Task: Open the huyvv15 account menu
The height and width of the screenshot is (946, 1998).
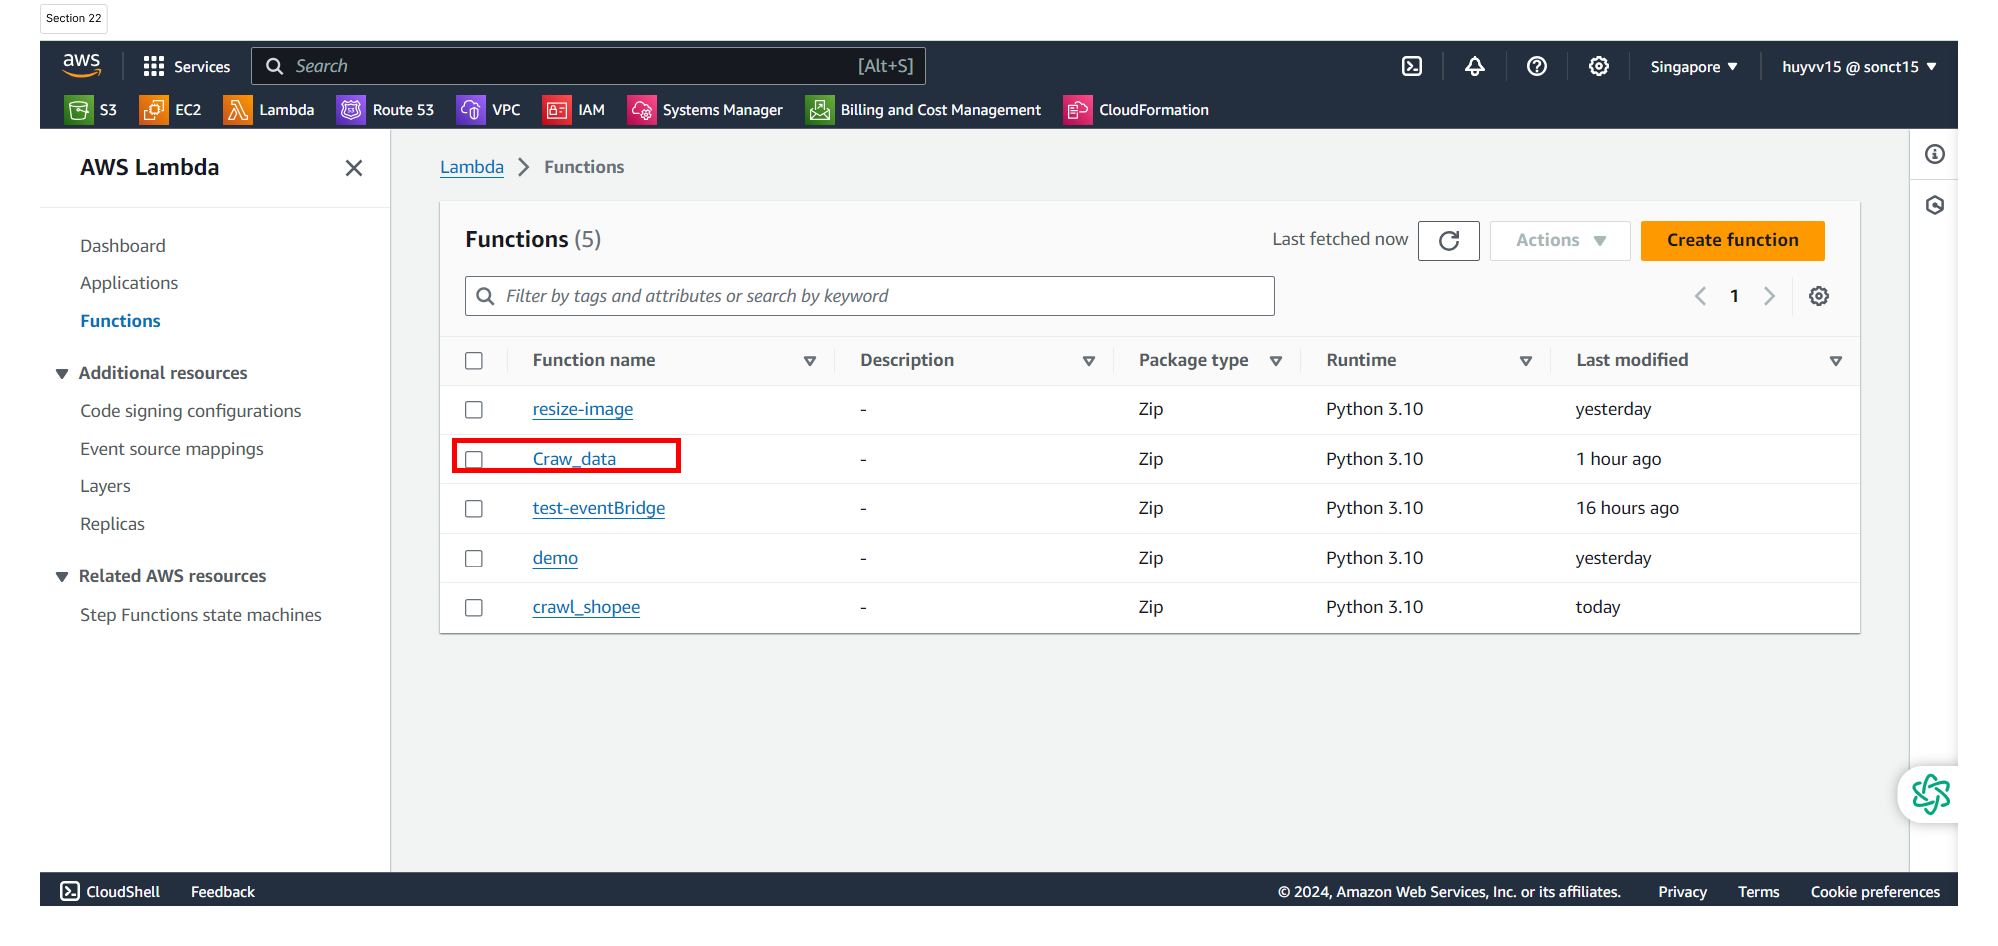Action: pos(1859,67)
